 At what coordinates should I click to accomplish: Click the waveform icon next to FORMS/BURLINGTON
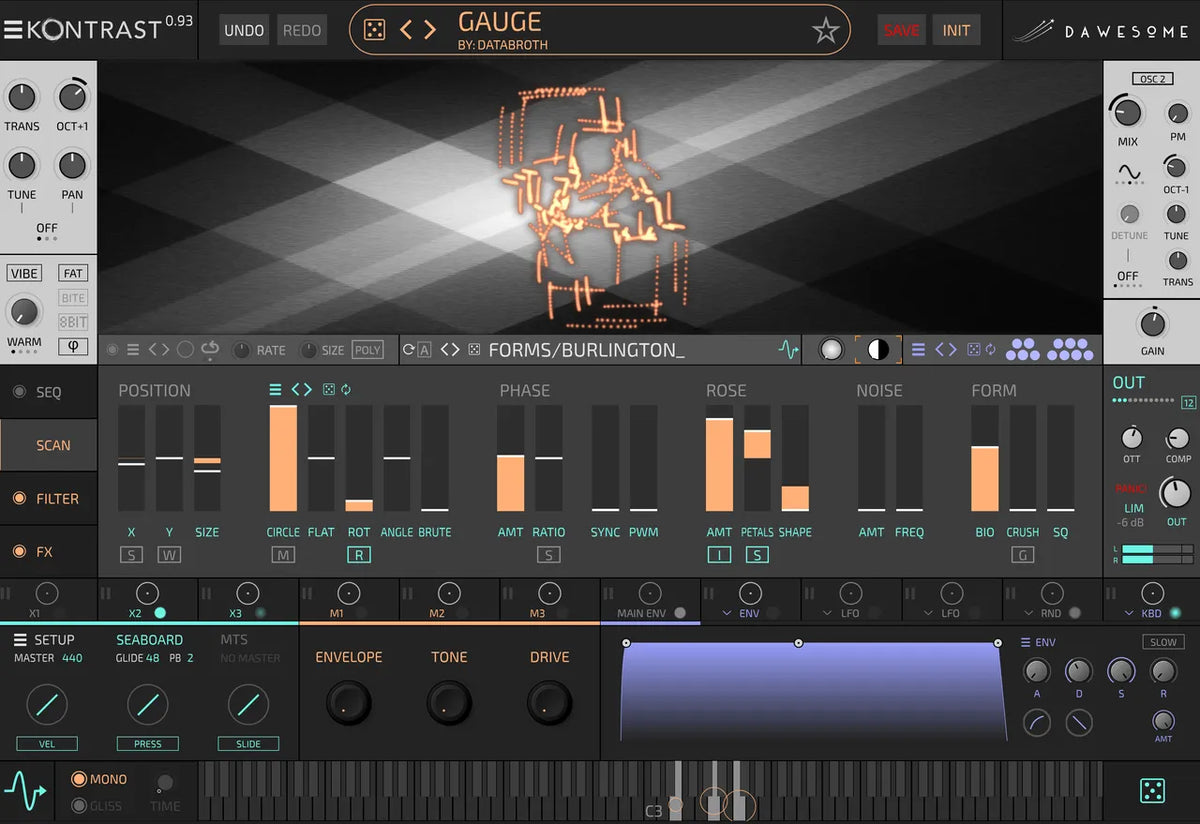[x=788, y=349]
